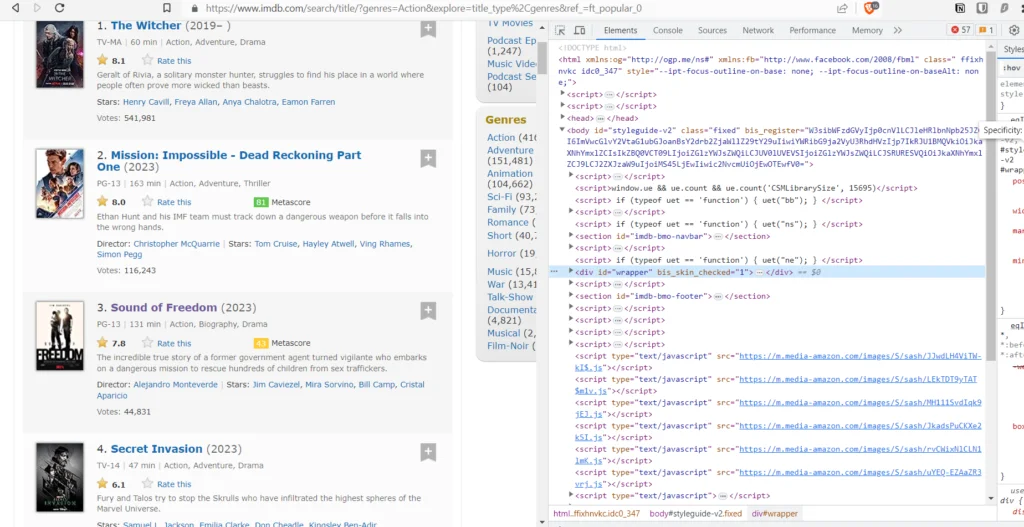This screenshot has height=527, width=1024.
Task: Click the div#wrapper breadcrumb
Action: click(x=775, y=514)
